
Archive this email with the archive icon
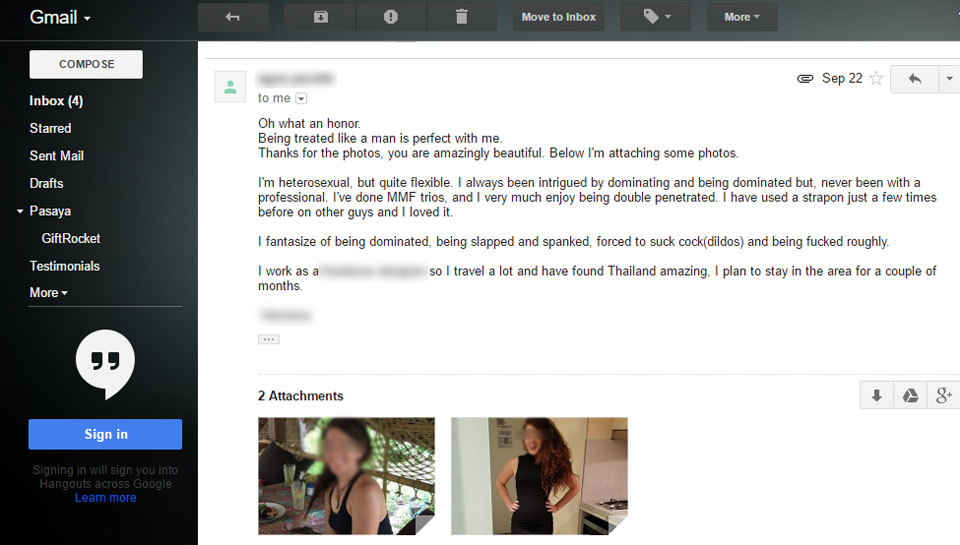320,17
